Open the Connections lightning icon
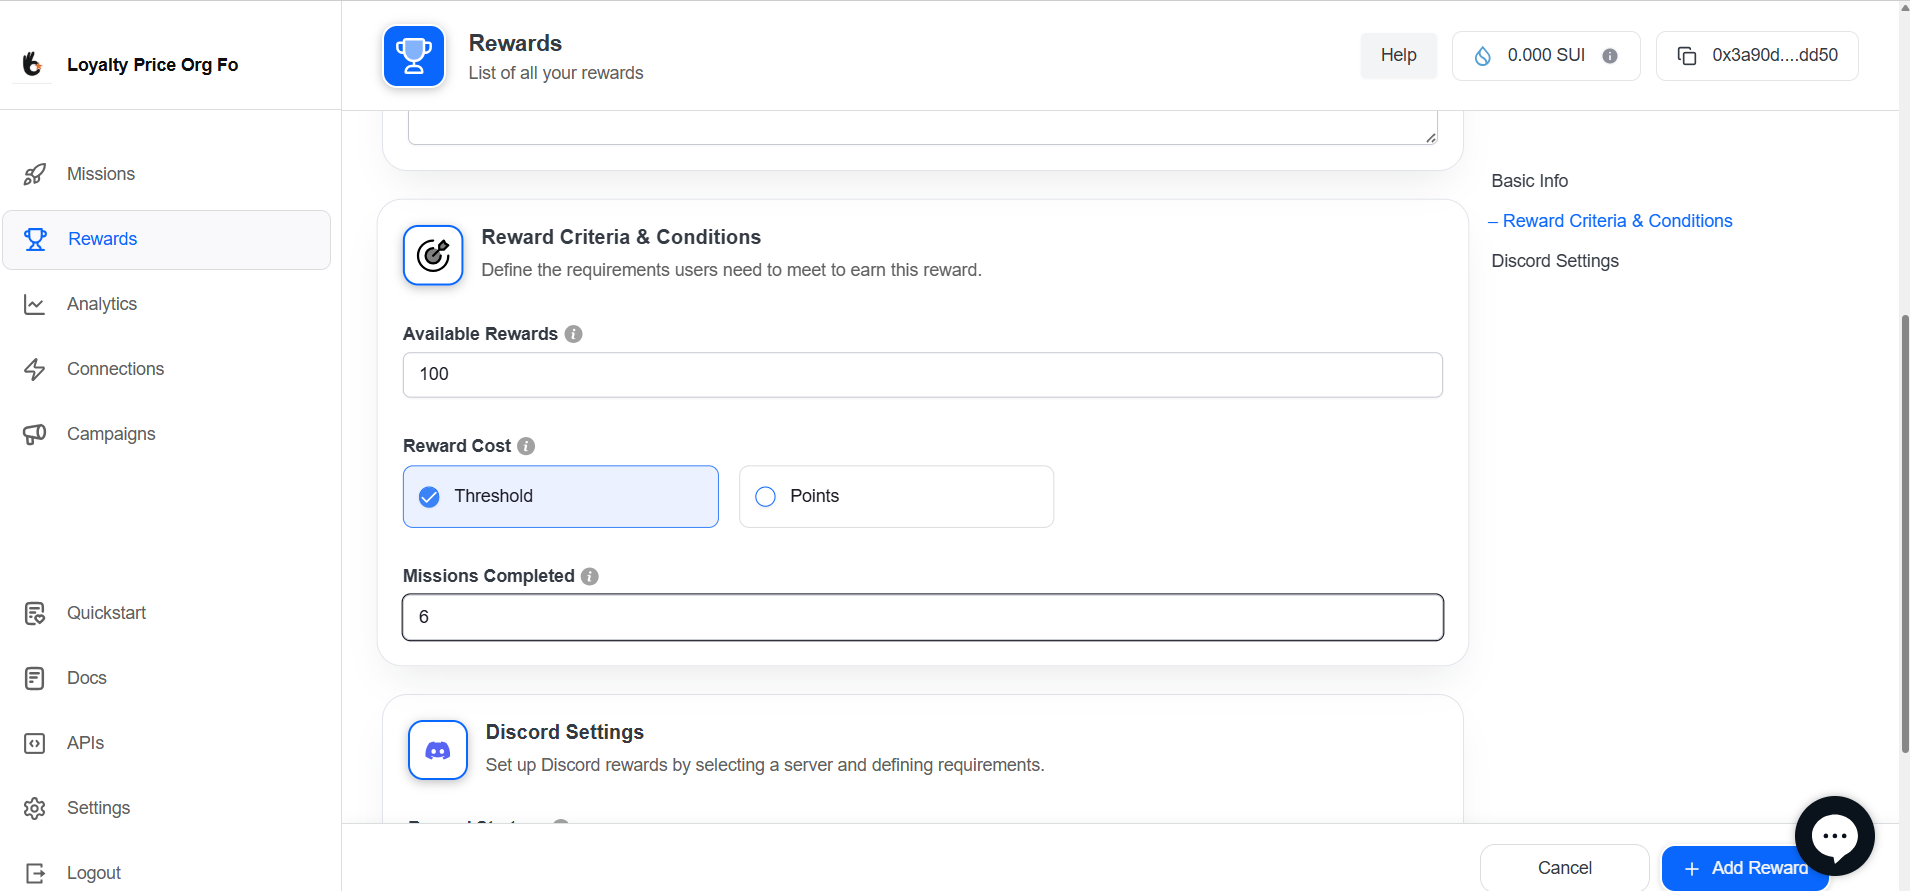This screenshot has height=891, width=1910. [35, 369]
